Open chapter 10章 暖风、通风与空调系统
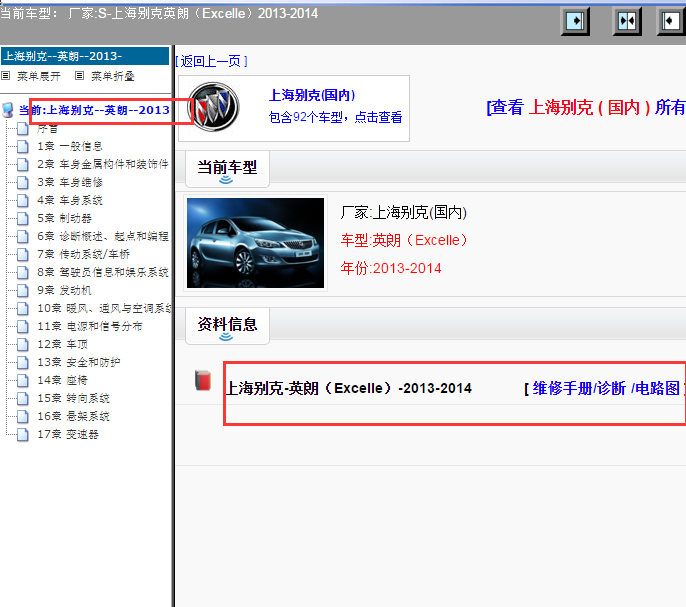The width and height of the screenshot is (686, 607). pyautogui.click(x=104, y=309)
